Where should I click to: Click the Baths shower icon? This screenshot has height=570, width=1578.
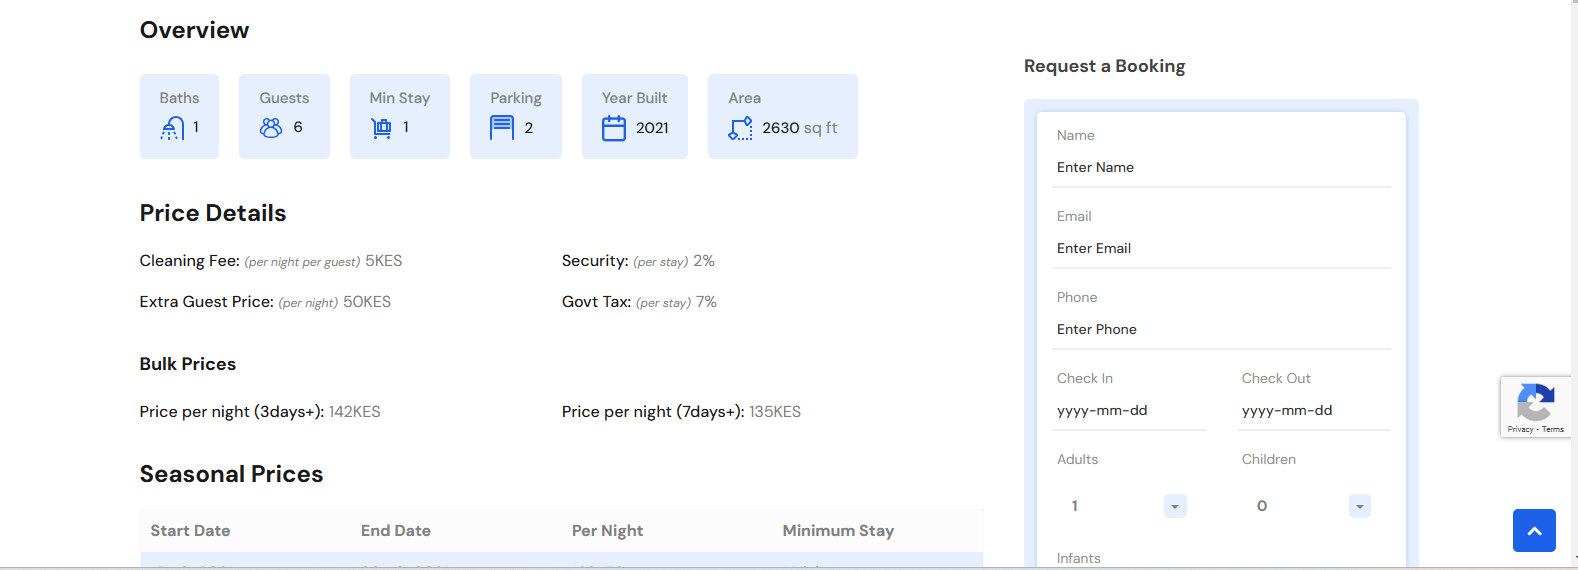point(172,128)
